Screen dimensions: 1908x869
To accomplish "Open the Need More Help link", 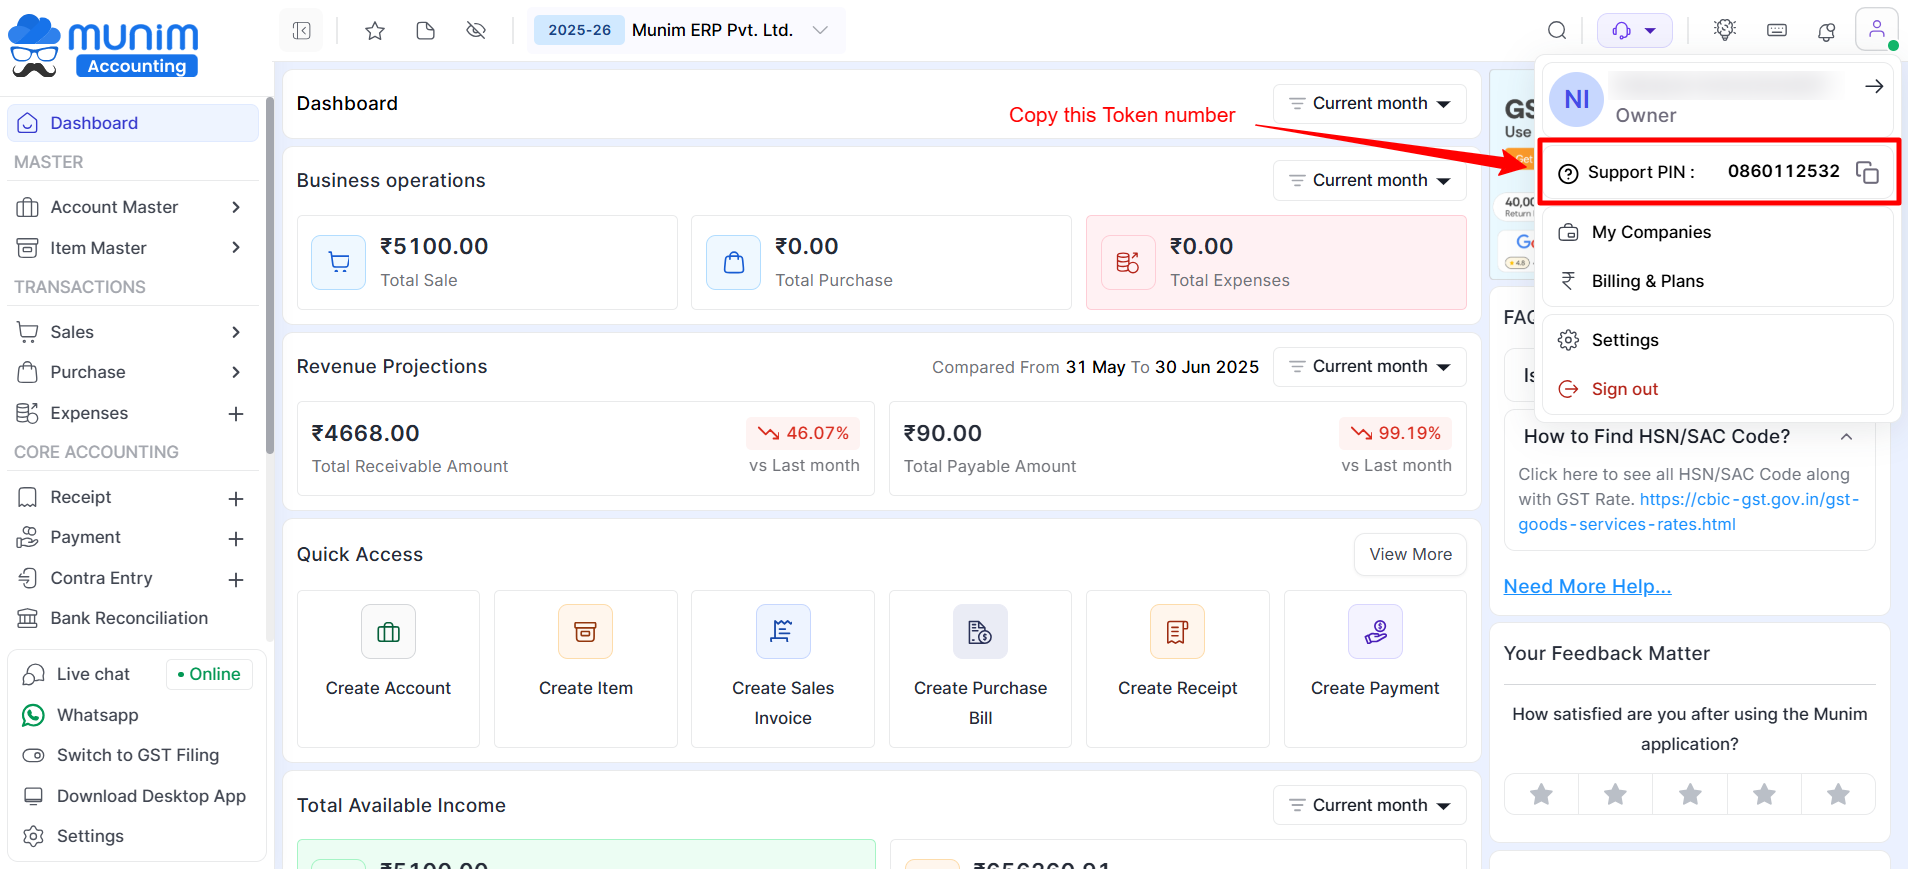I will pos(1587,586).
